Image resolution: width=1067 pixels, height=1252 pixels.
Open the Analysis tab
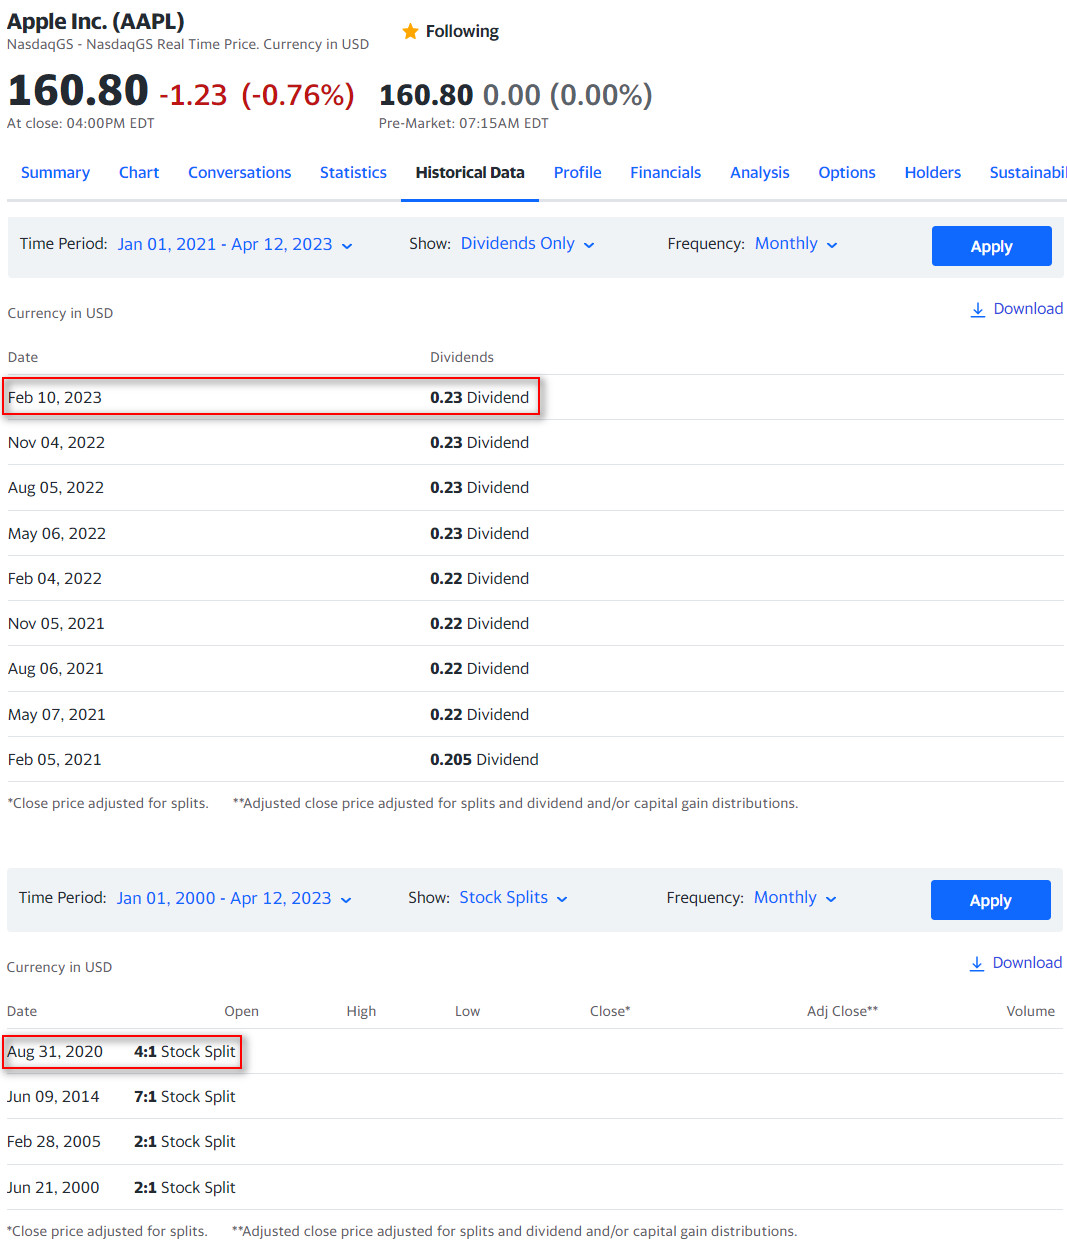pyautogui.click(x=760, y=173)
